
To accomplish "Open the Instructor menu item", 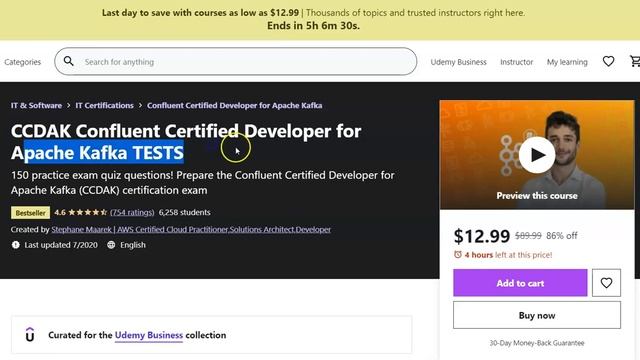I will [516, 62].
